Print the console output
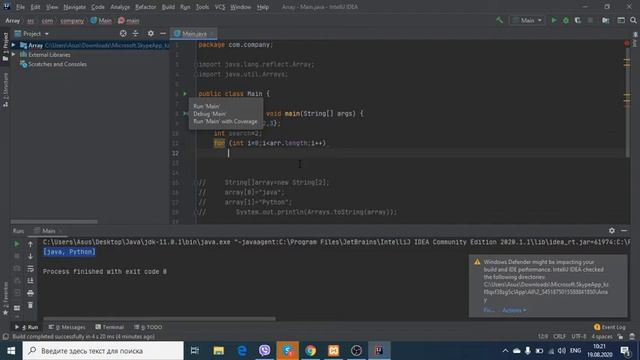The image size is (640, 360). 30,293
